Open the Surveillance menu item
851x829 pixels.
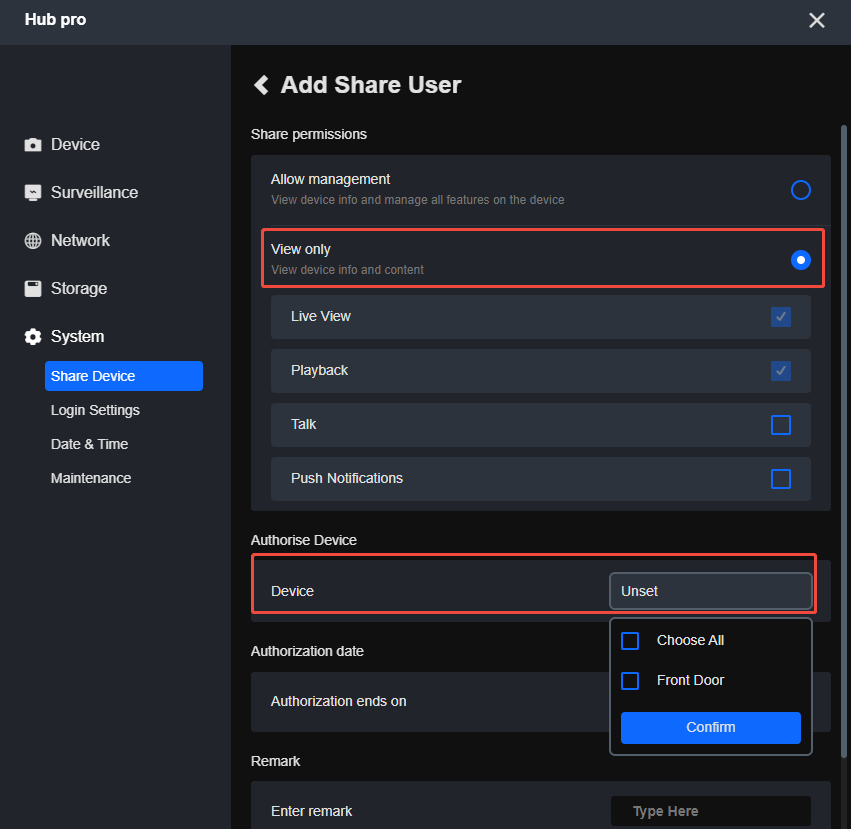(94, 192)
